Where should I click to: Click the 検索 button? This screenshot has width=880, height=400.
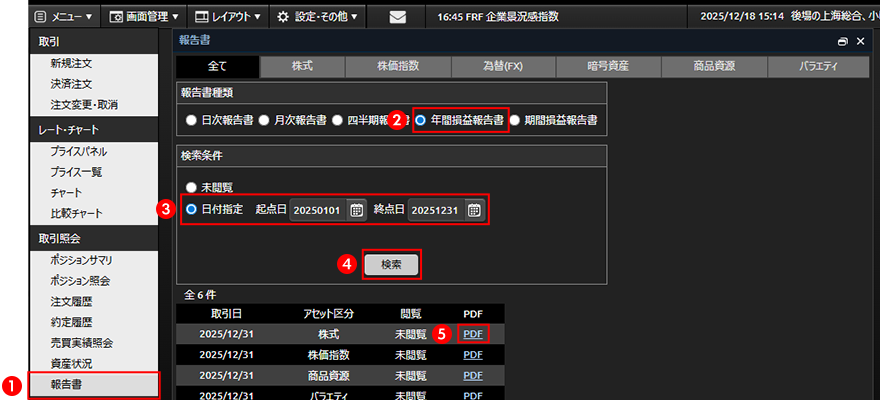(x=391, y=265)
